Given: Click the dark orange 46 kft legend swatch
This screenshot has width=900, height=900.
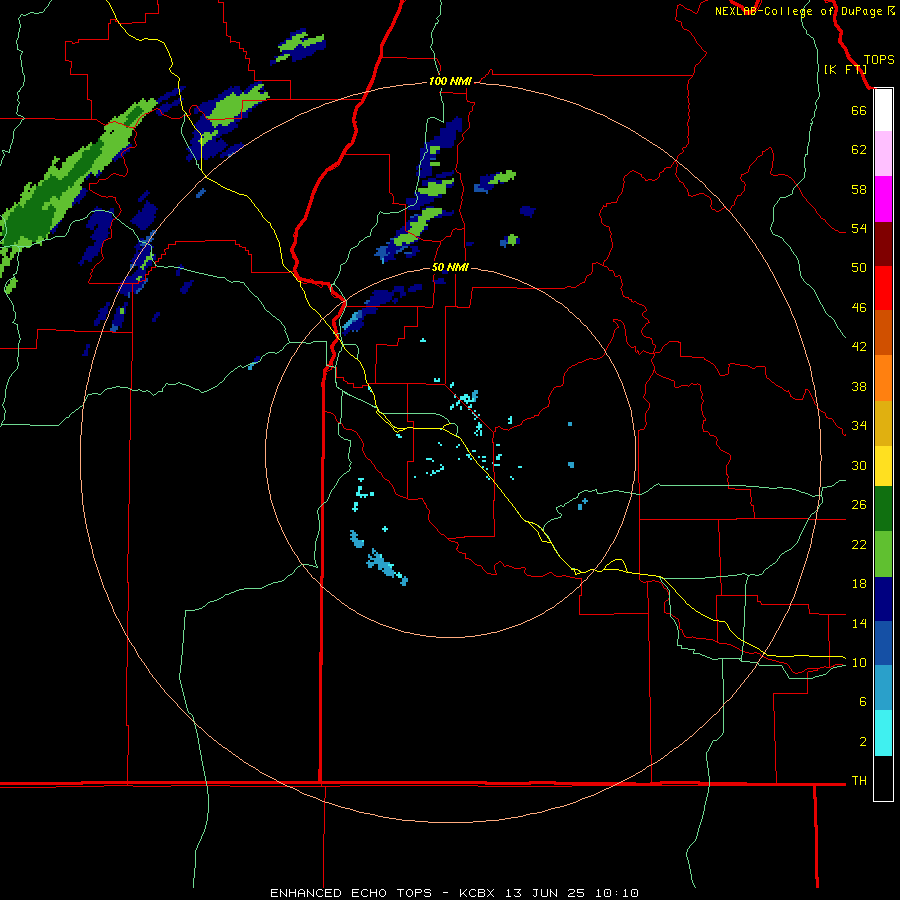Looking at the screenshot, I should (x=883, y=332).
